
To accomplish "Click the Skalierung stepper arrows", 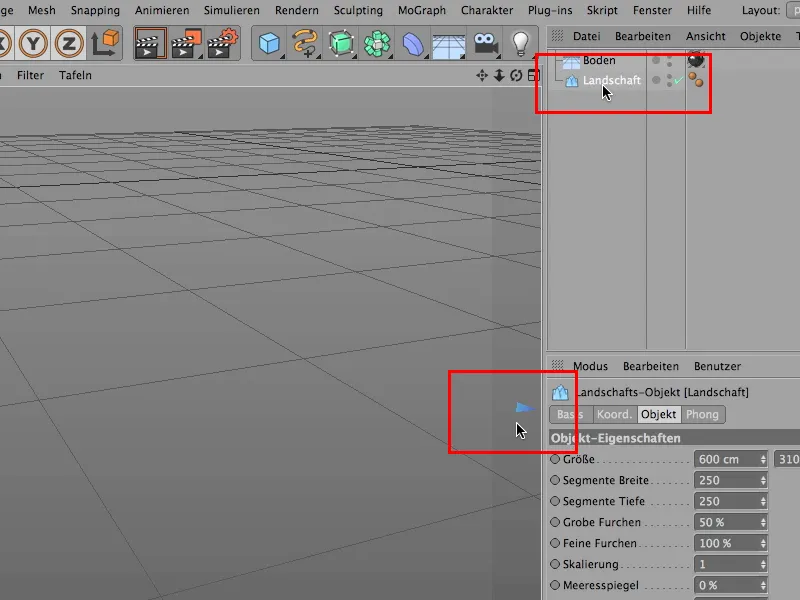I will tap(763, 564).
